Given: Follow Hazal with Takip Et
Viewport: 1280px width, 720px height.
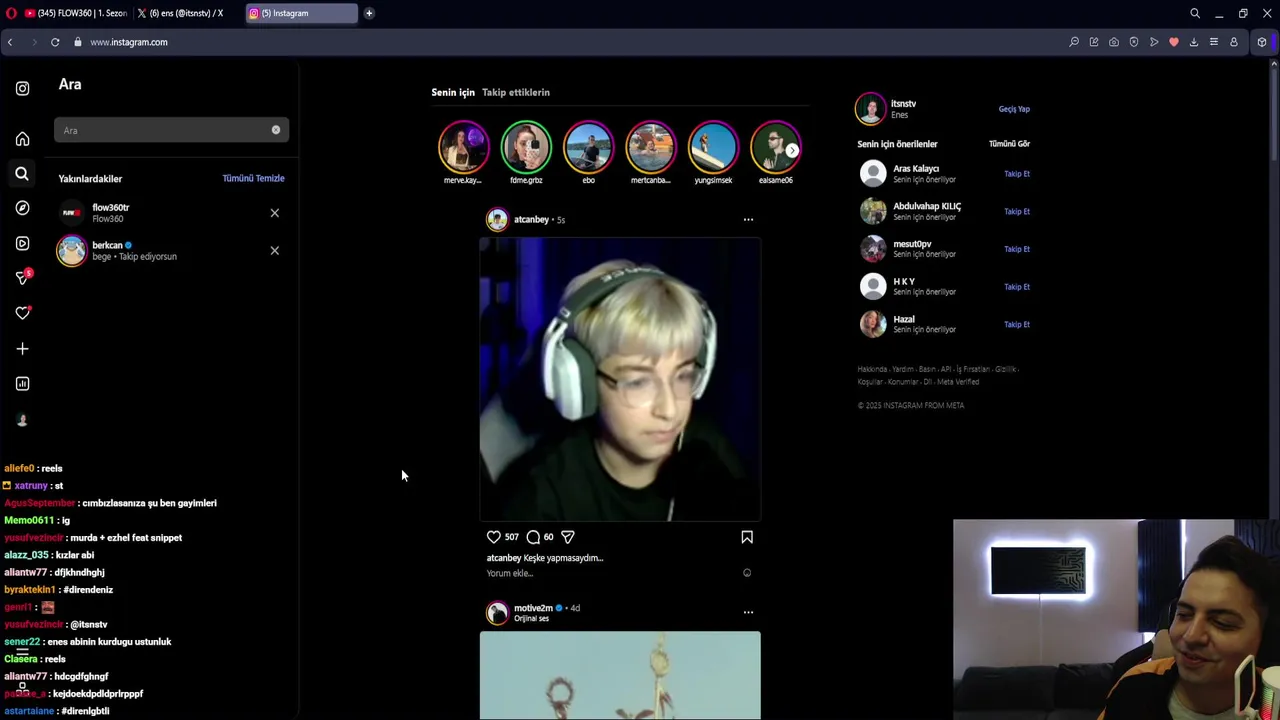Looking at the screenshot, I should [1017, 325].
